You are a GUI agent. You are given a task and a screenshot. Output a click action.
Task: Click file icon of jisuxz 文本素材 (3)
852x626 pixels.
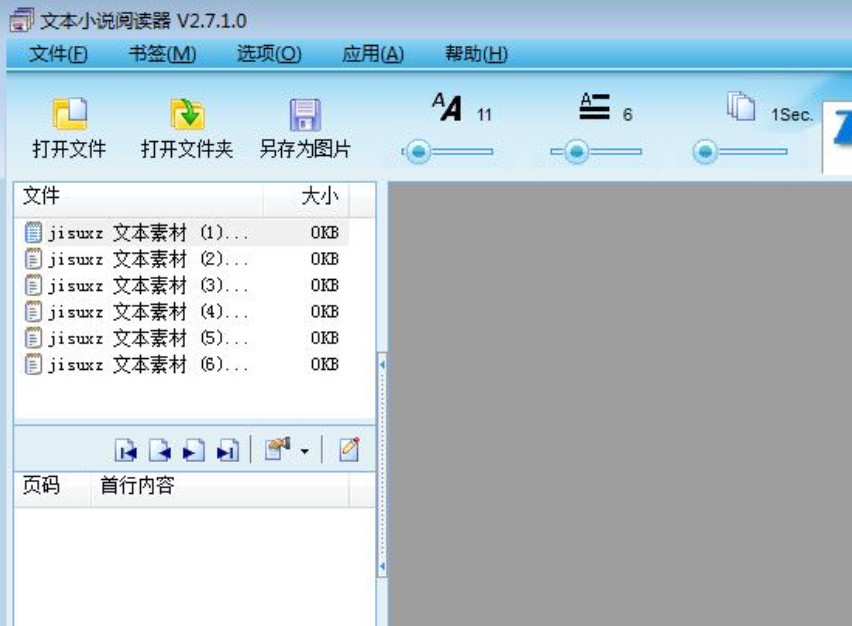33,285
